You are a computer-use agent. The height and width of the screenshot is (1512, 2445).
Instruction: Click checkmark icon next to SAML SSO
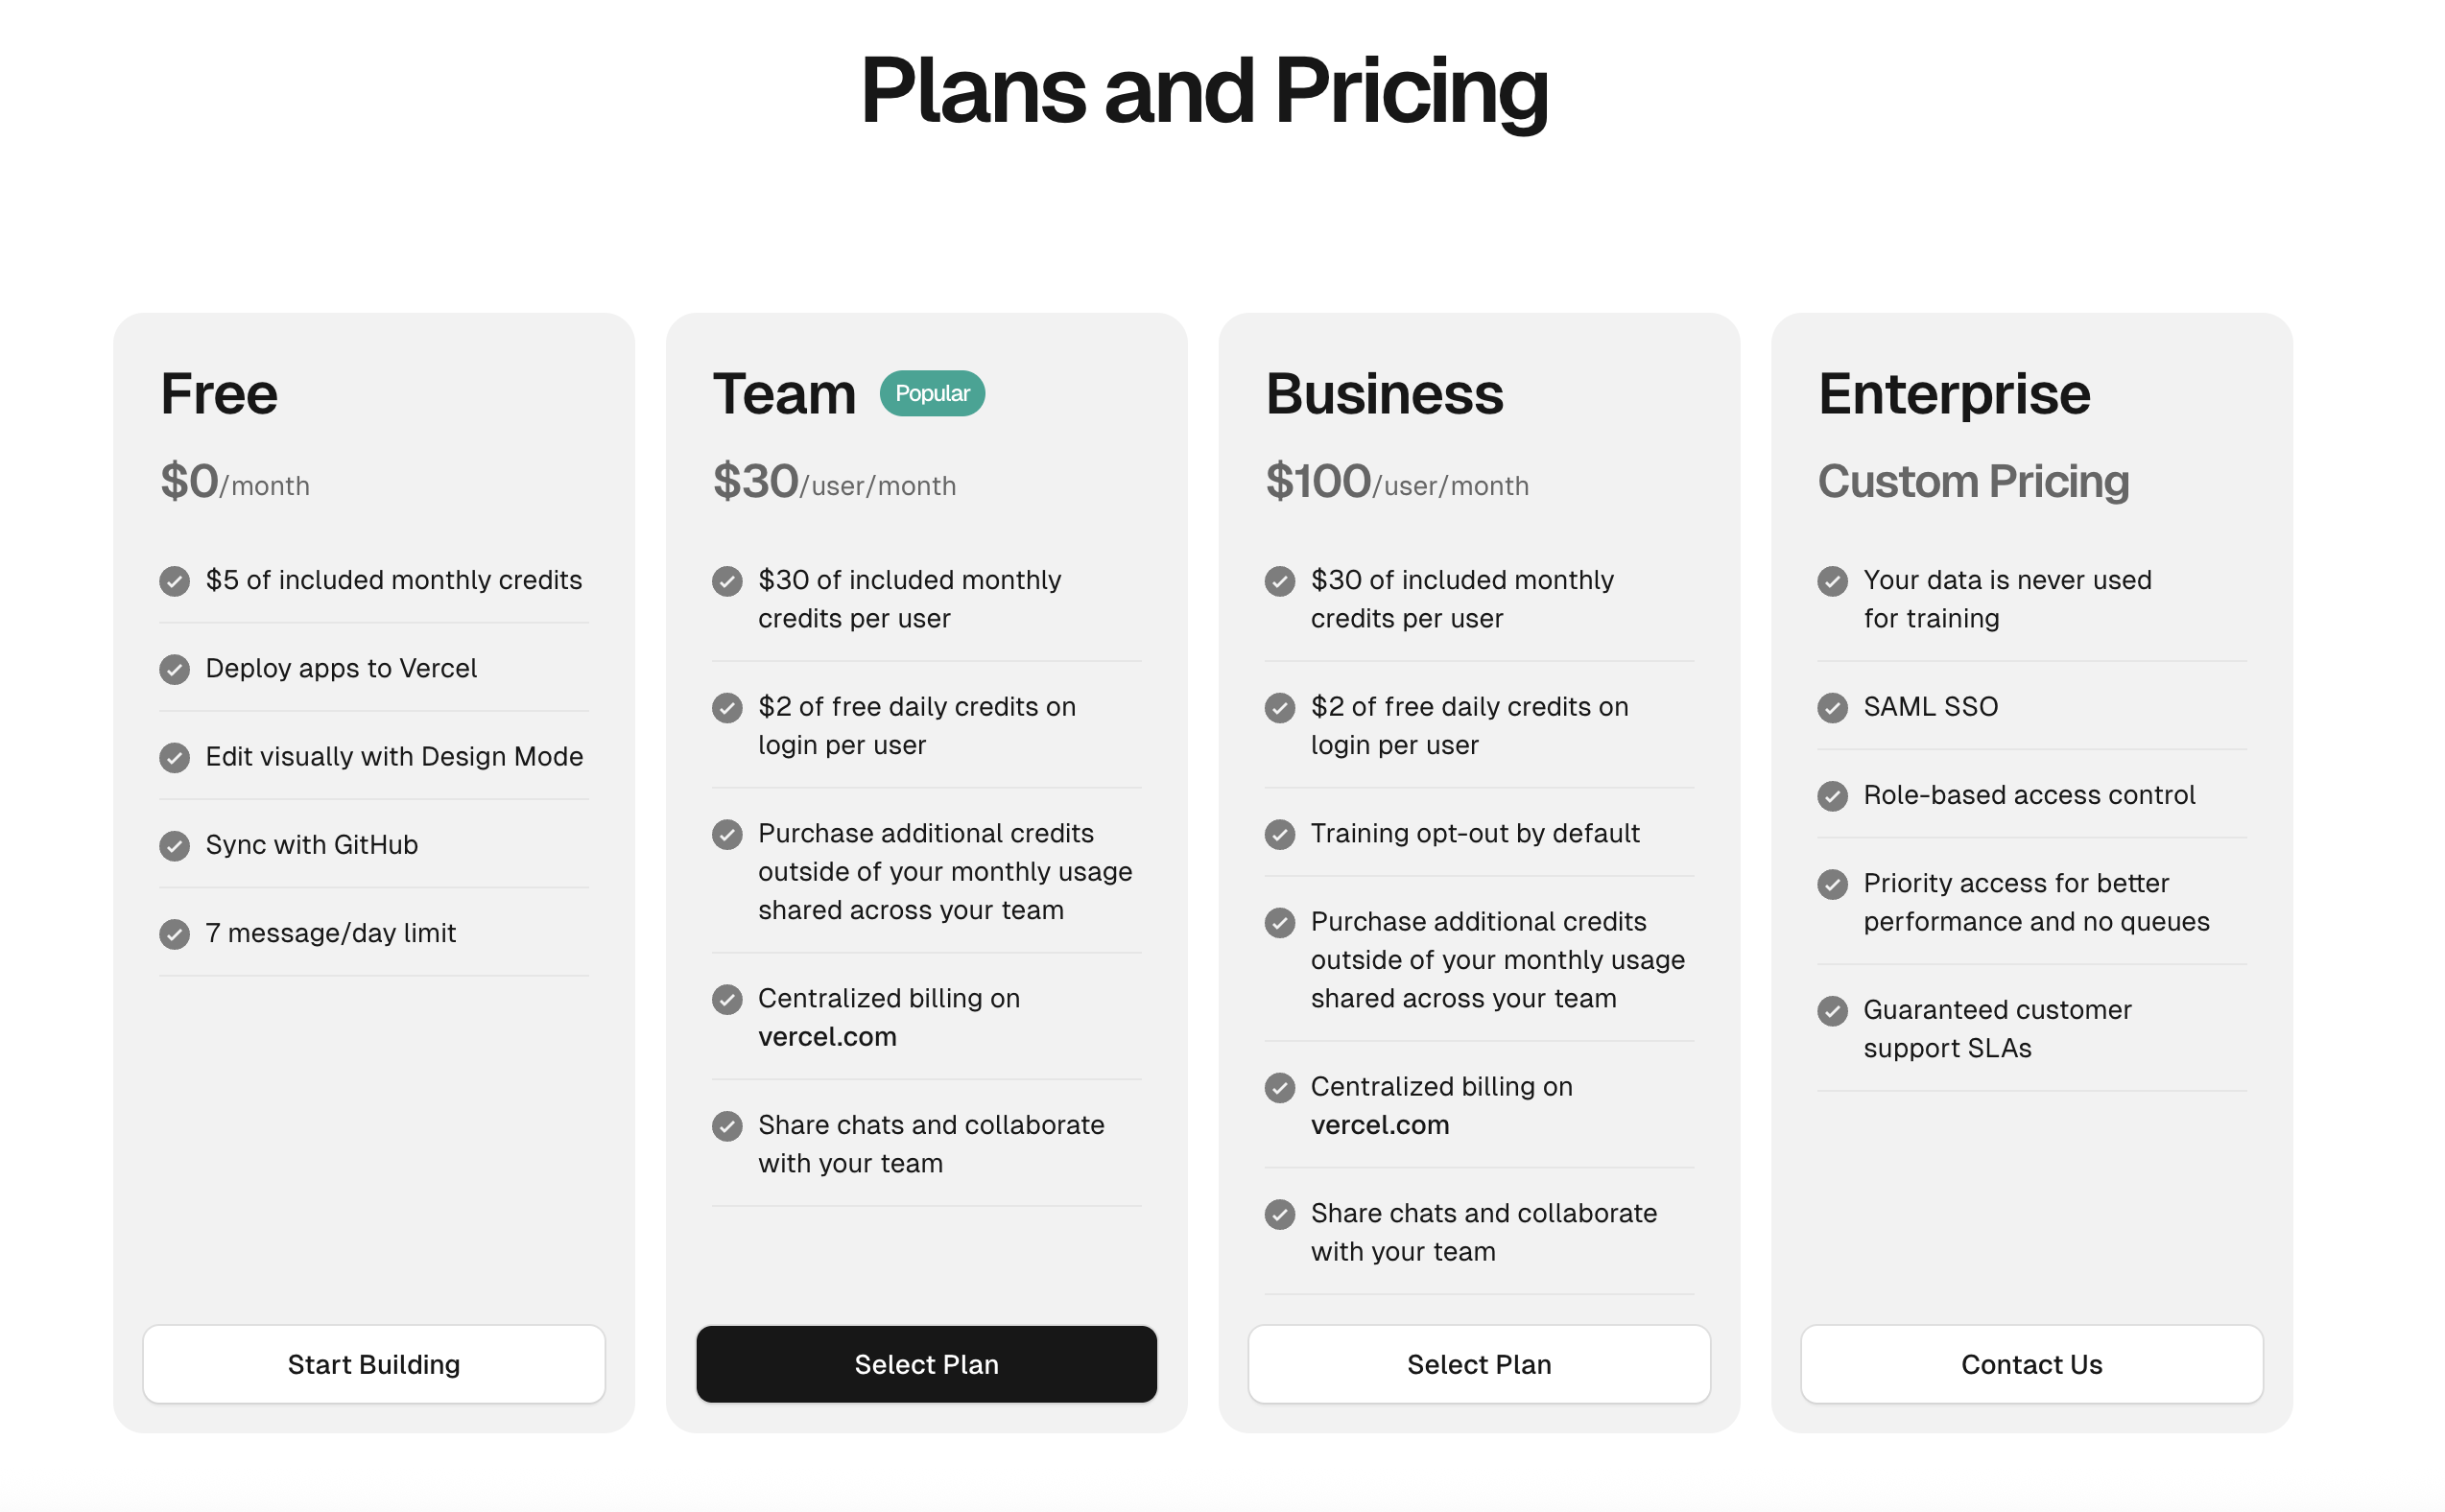click(x=1832, y=708)
